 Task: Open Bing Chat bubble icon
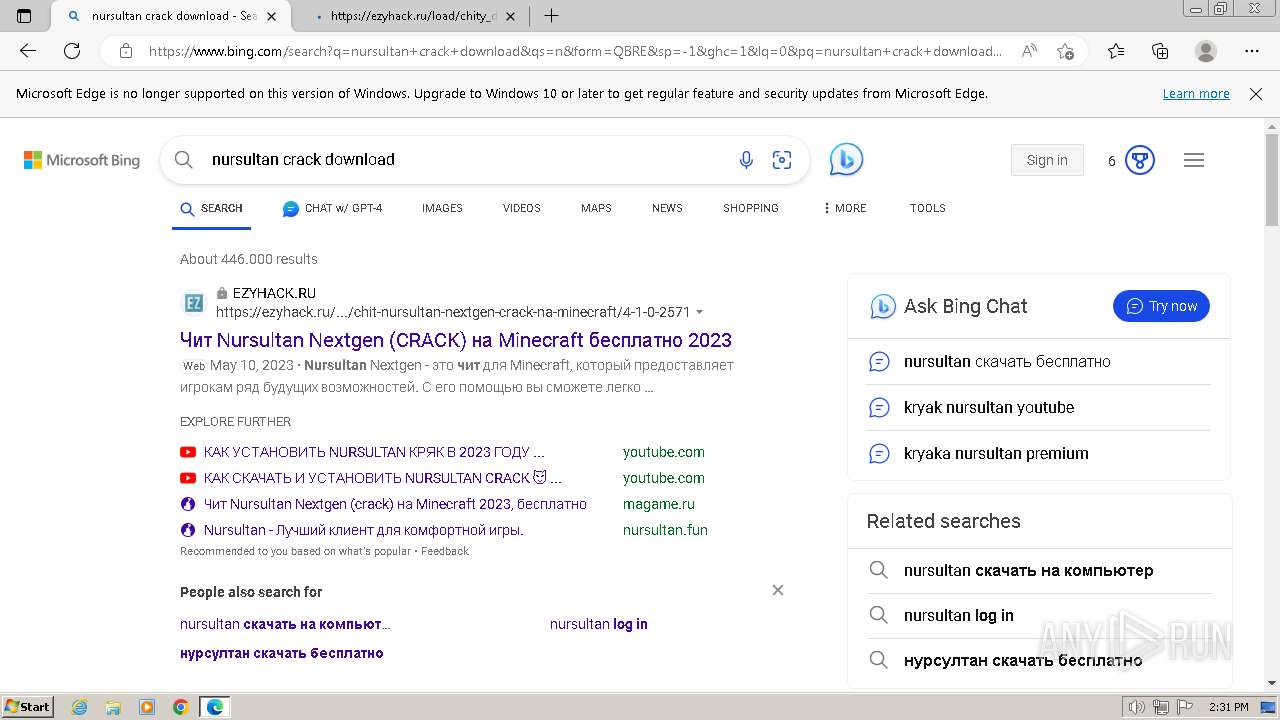point(846,159)
